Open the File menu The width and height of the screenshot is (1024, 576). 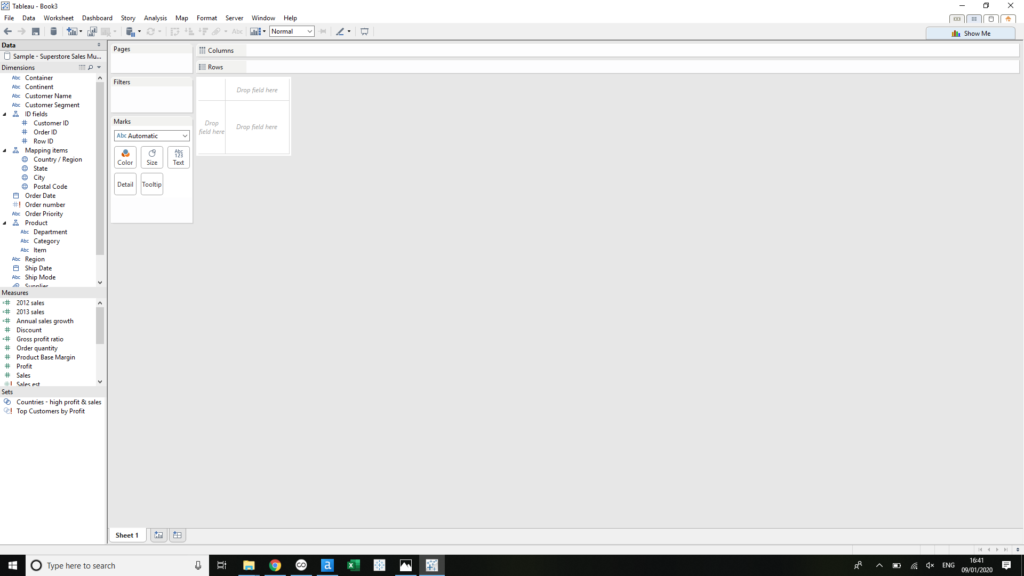point(9,18)
